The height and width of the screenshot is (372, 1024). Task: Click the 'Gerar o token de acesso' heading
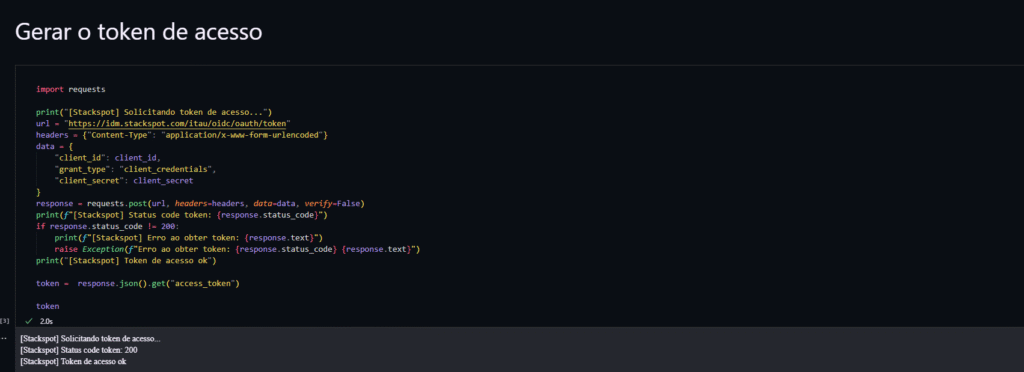click(x=138, y=32)
